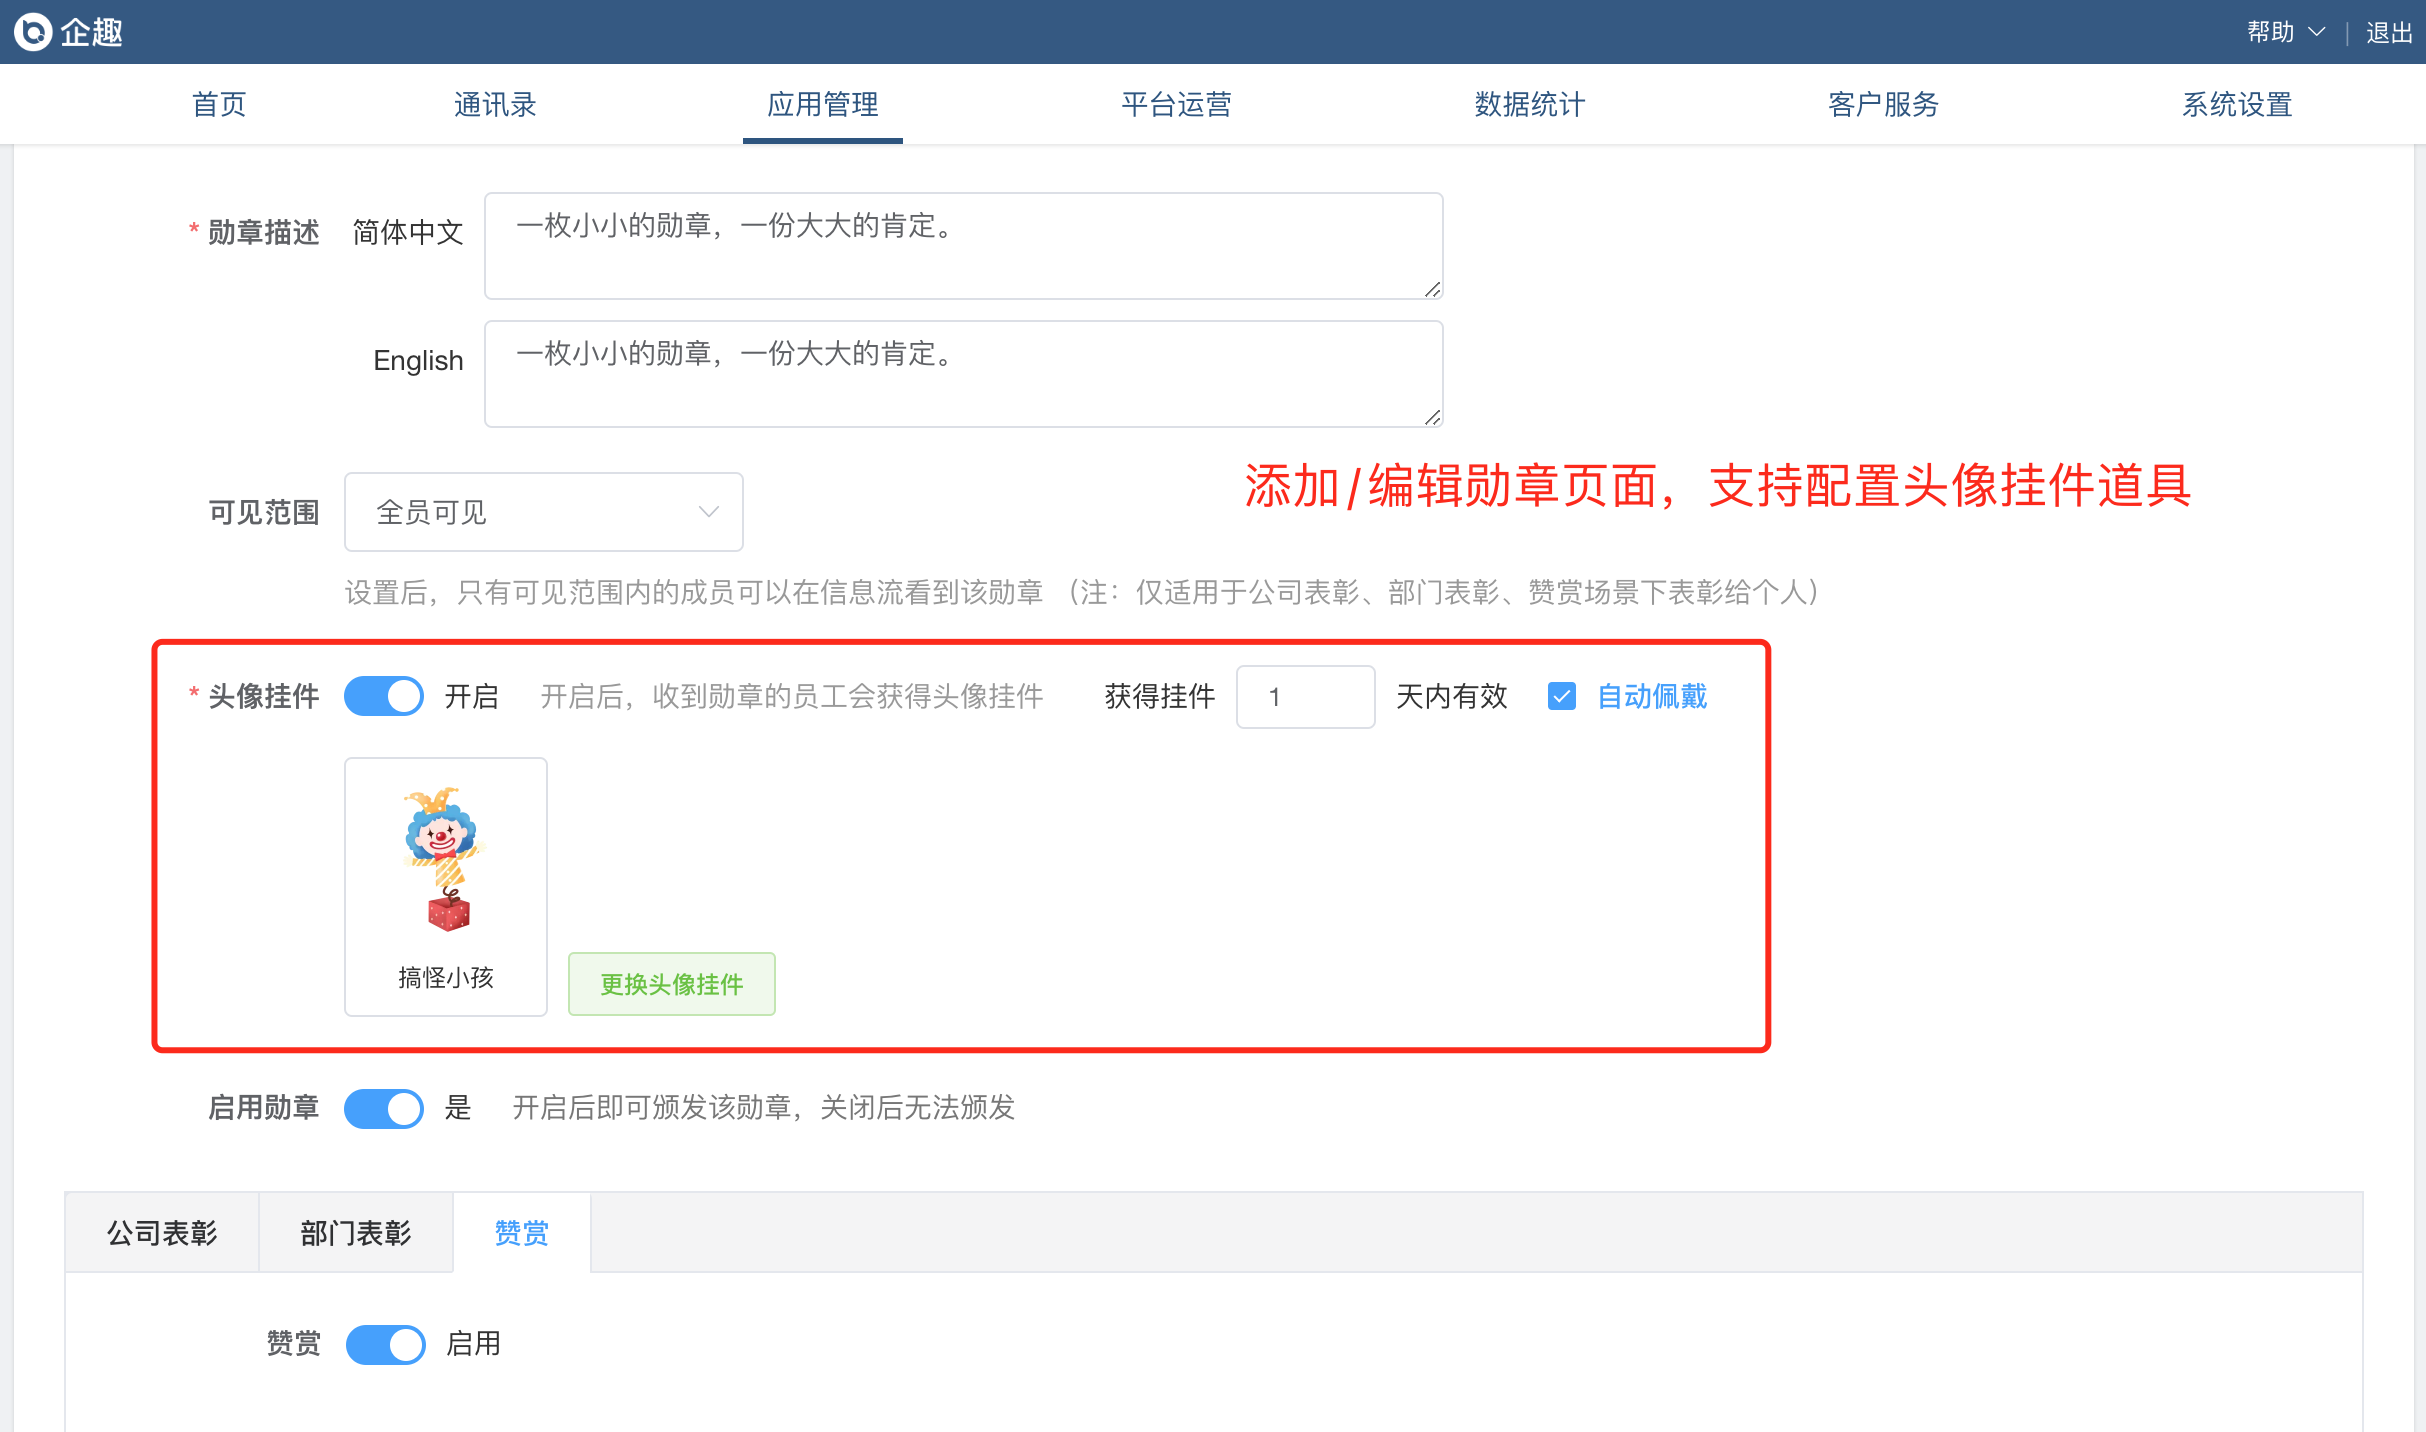
Task: Disable the 启用勋章 toggle
Action: pos(384,1108)
